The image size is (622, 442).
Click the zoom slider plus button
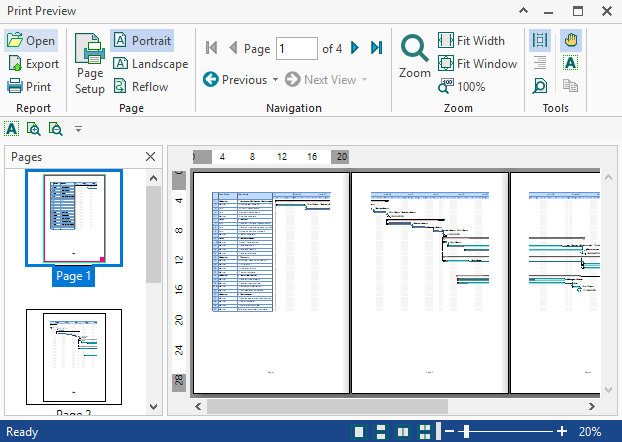[x=562, y=431]
